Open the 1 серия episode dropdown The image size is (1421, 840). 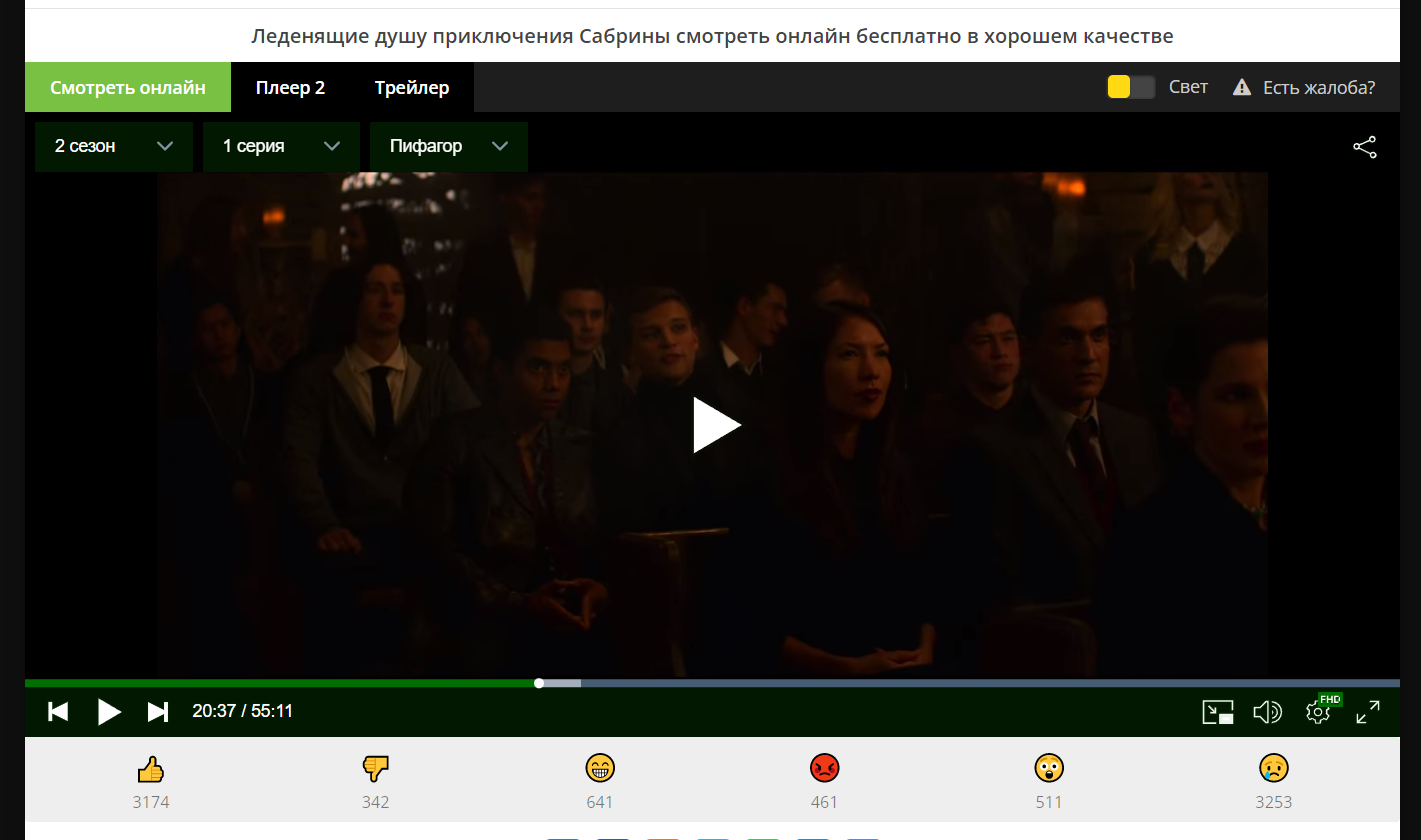281,147
